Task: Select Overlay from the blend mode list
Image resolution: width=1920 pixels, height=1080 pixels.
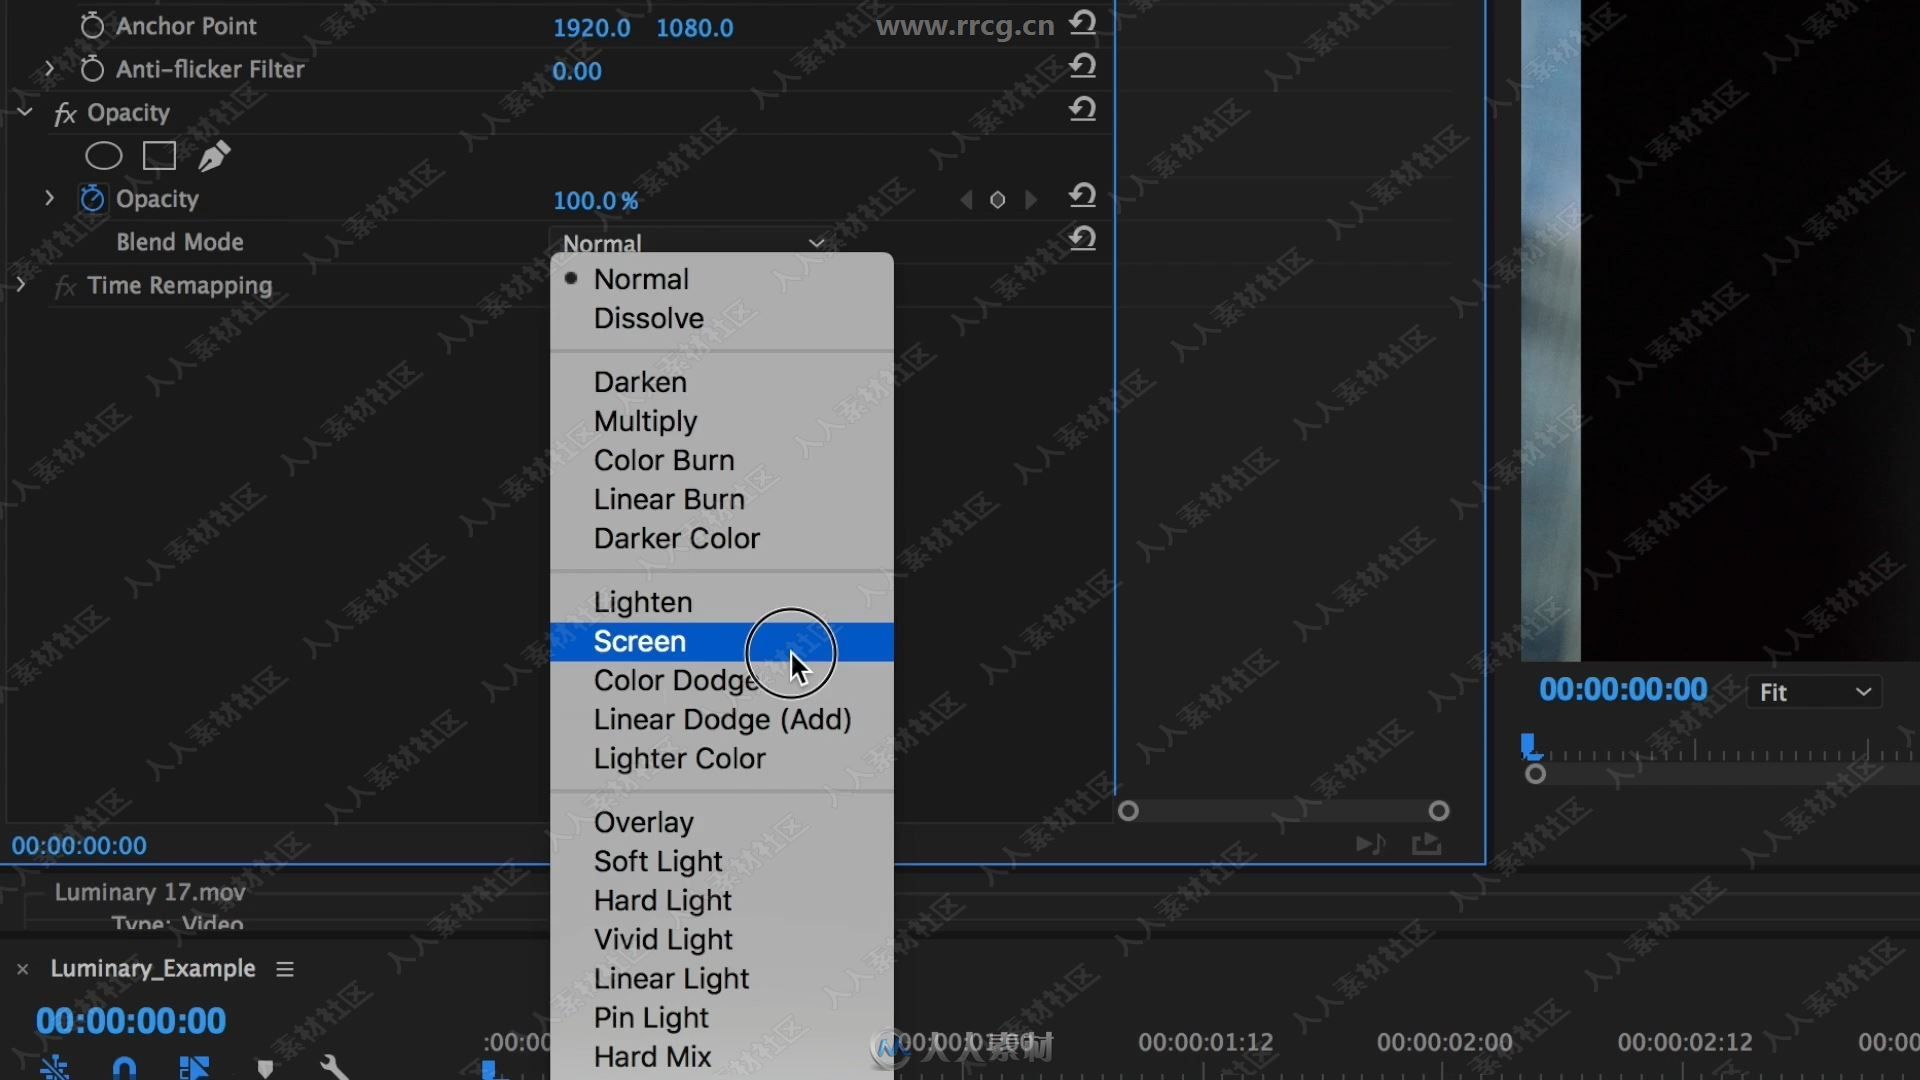Action: [644, 822]
